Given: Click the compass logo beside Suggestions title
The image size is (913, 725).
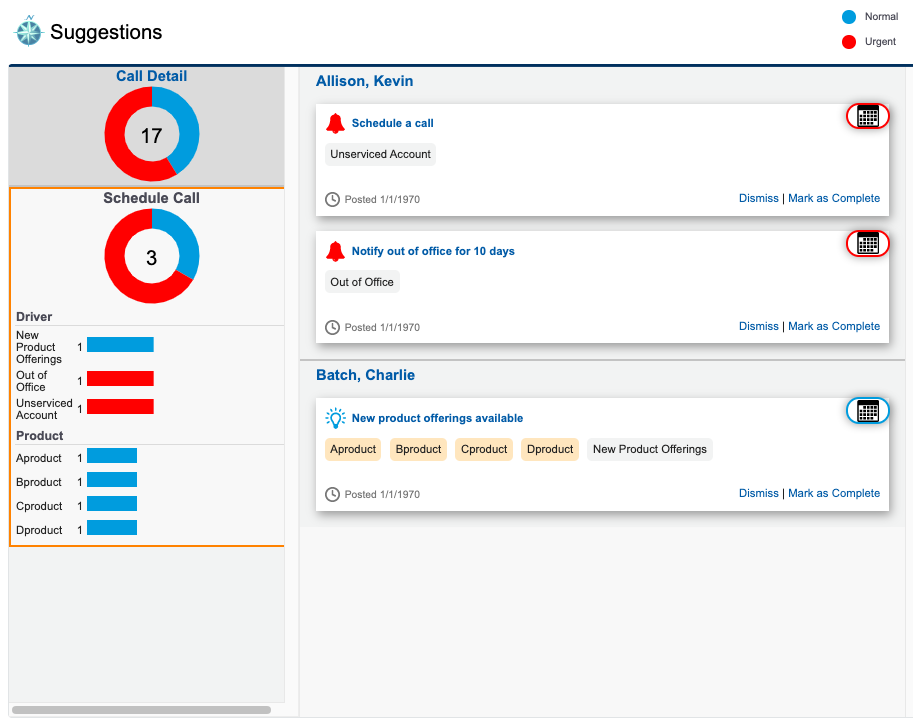Looking at the screenshot, I should coord(28,32).
